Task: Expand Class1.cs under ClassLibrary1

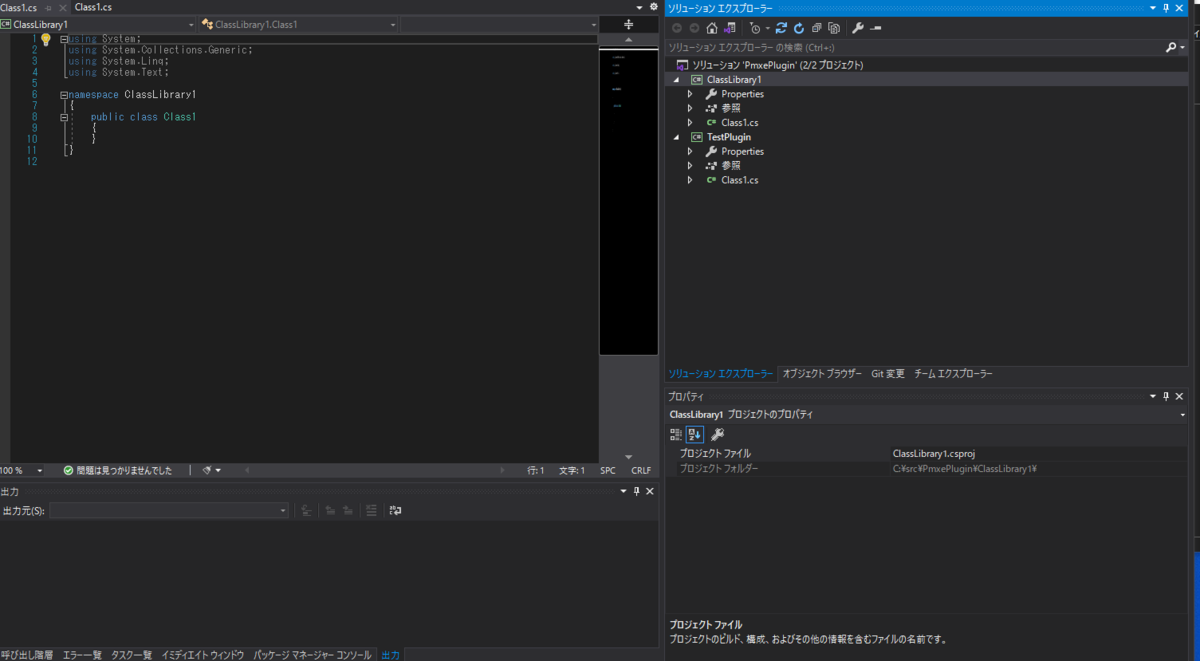Action: (689, 122)
